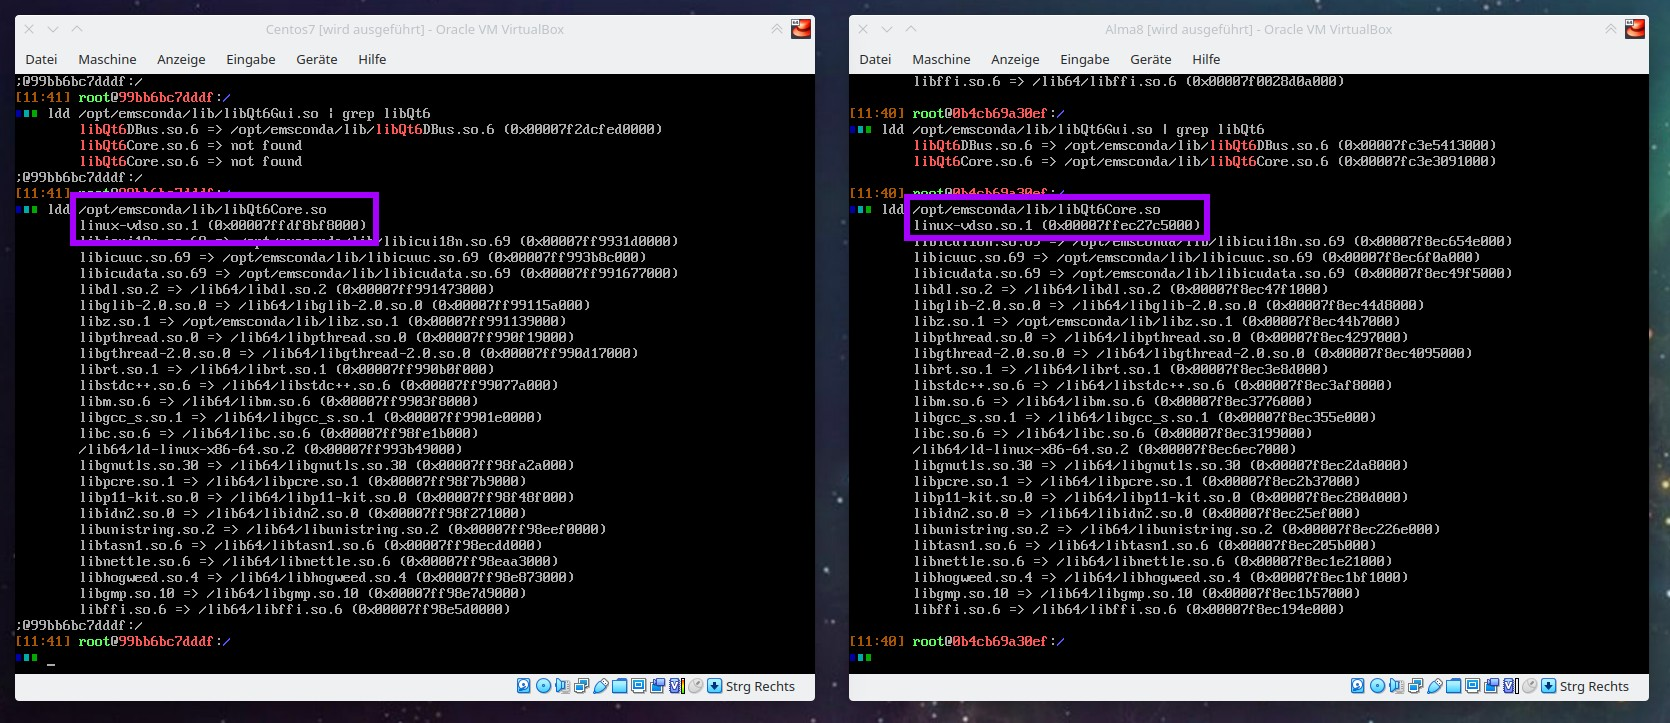Open USB devices indicator in Alma8 window
The width and height of the screenshot is (1670, 723).
[1435, 686]
